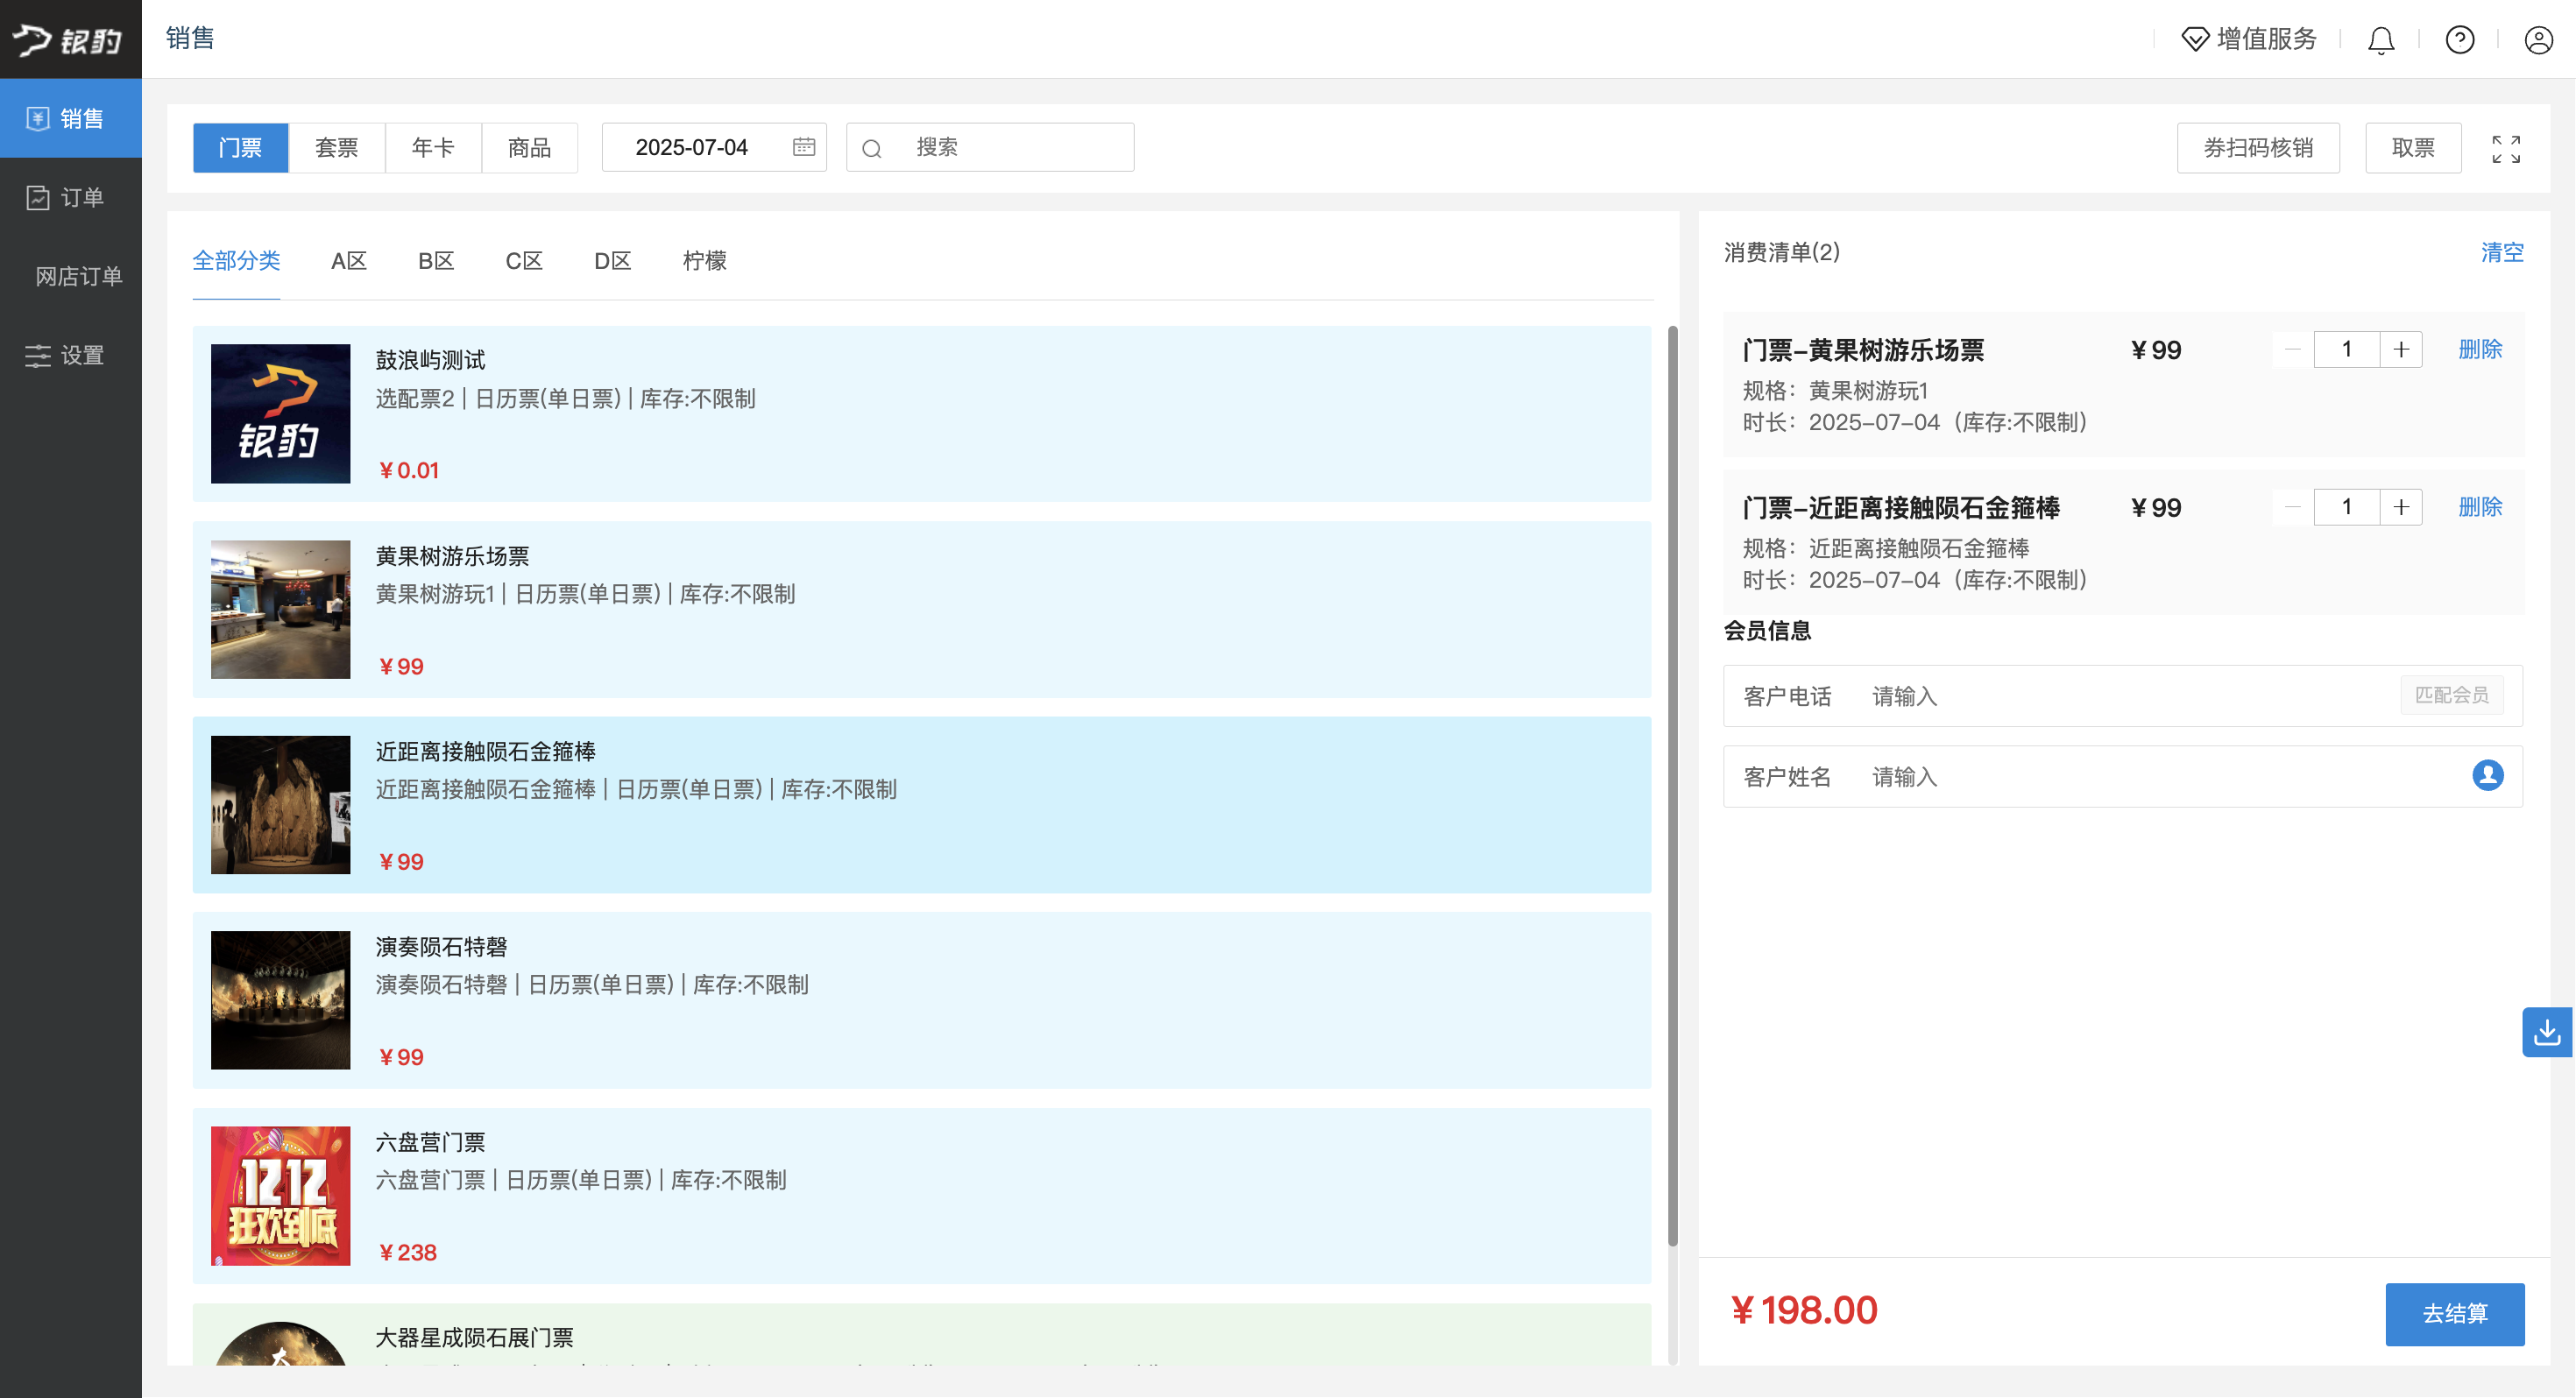Image resolution: width=2576 pixels, height=1398 pixels.
Task: Delete 近距离接触陨石金箍棒 from the cart
Action: coord(2480,507)
